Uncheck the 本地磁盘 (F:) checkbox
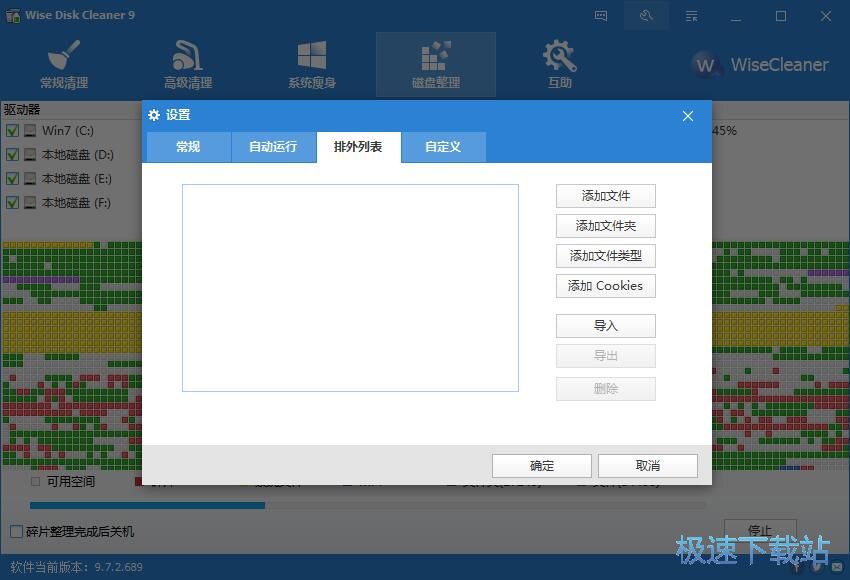This screenshot has width=850, height=580. [12, 202]
